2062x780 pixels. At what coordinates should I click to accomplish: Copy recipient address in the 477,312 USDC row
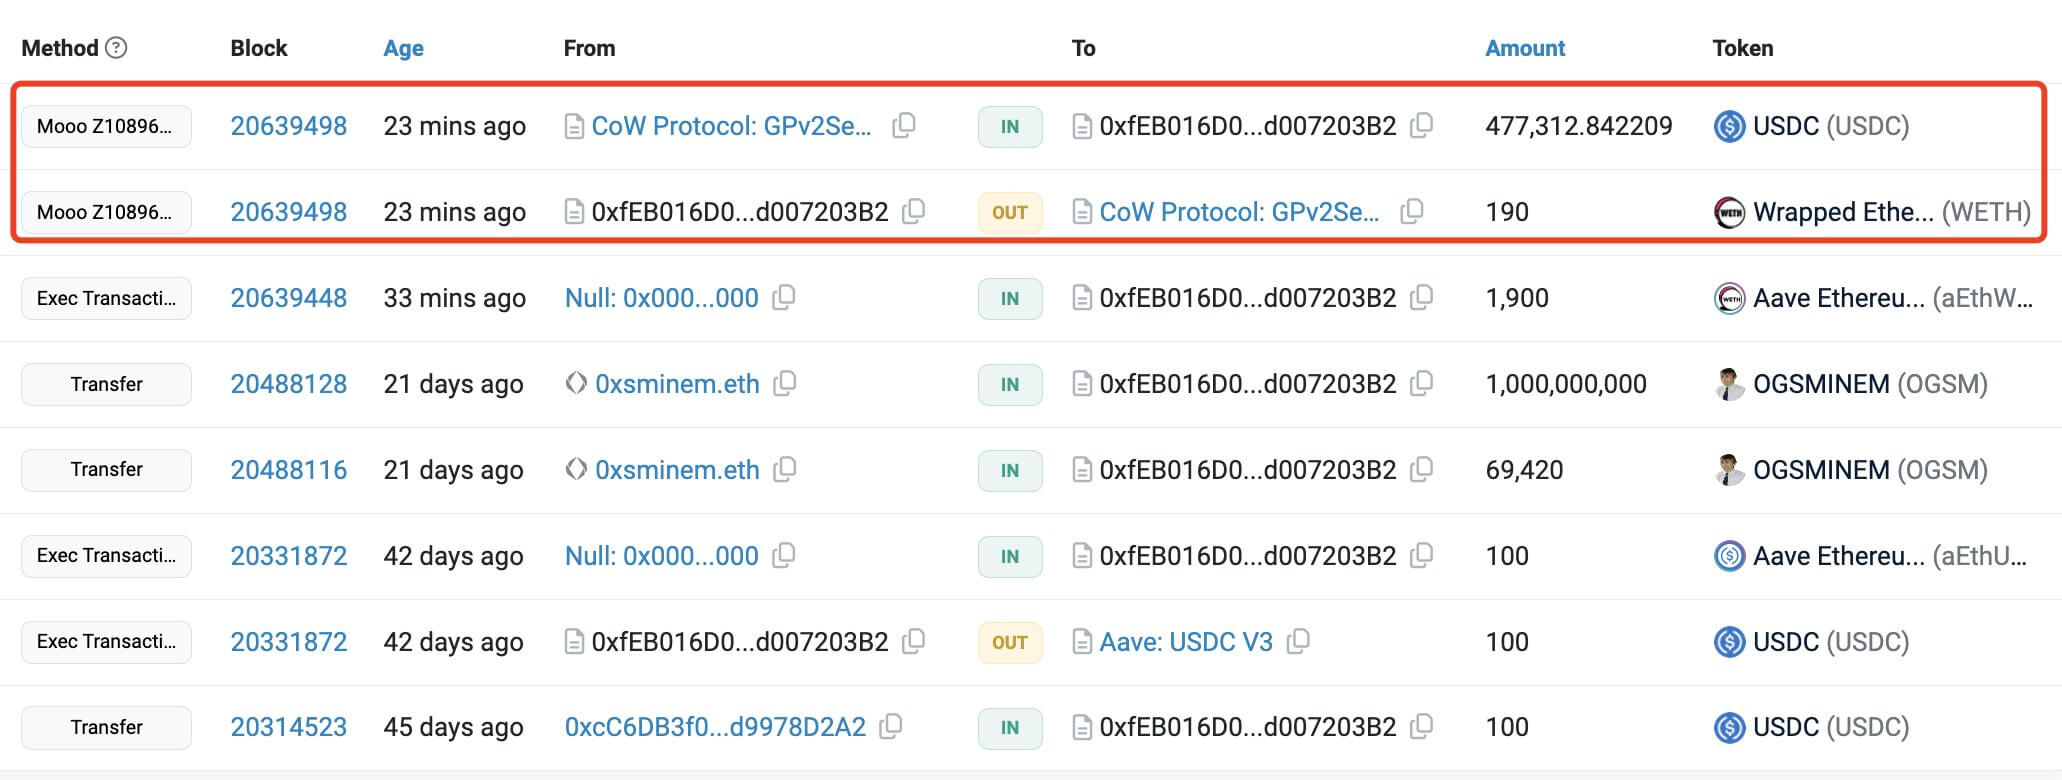coord(1421,125)
